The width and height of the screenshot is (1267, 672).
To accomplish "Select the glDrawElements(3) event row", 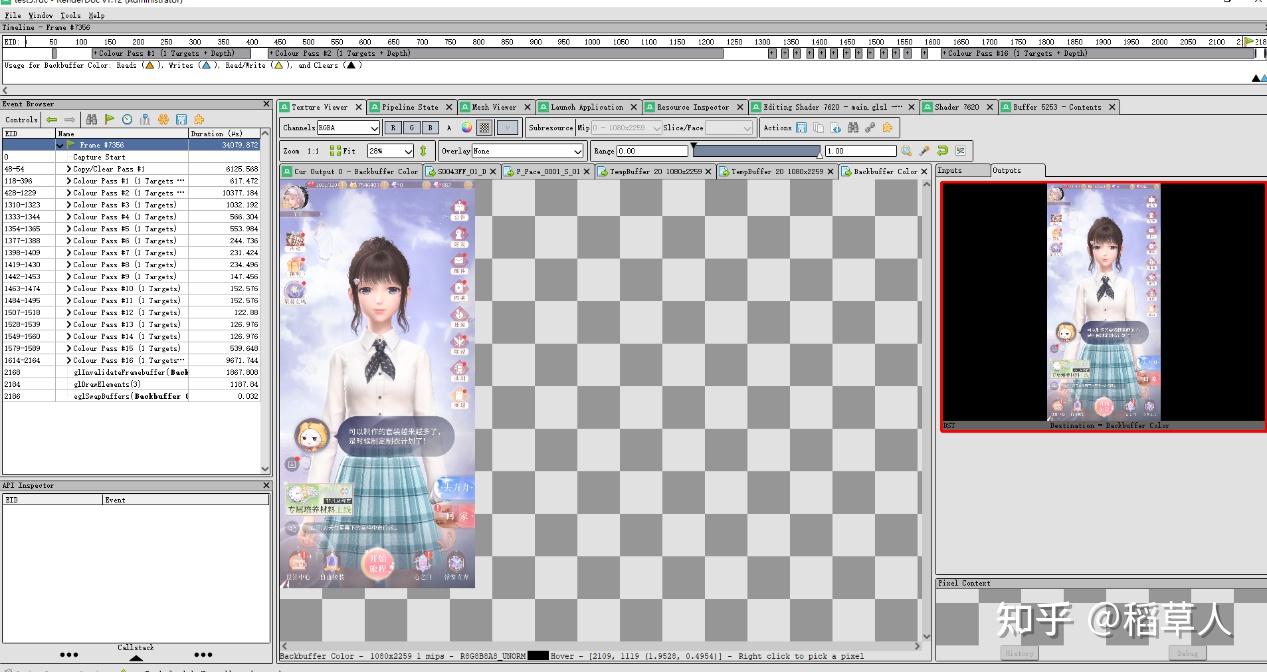I will [130, 384].
